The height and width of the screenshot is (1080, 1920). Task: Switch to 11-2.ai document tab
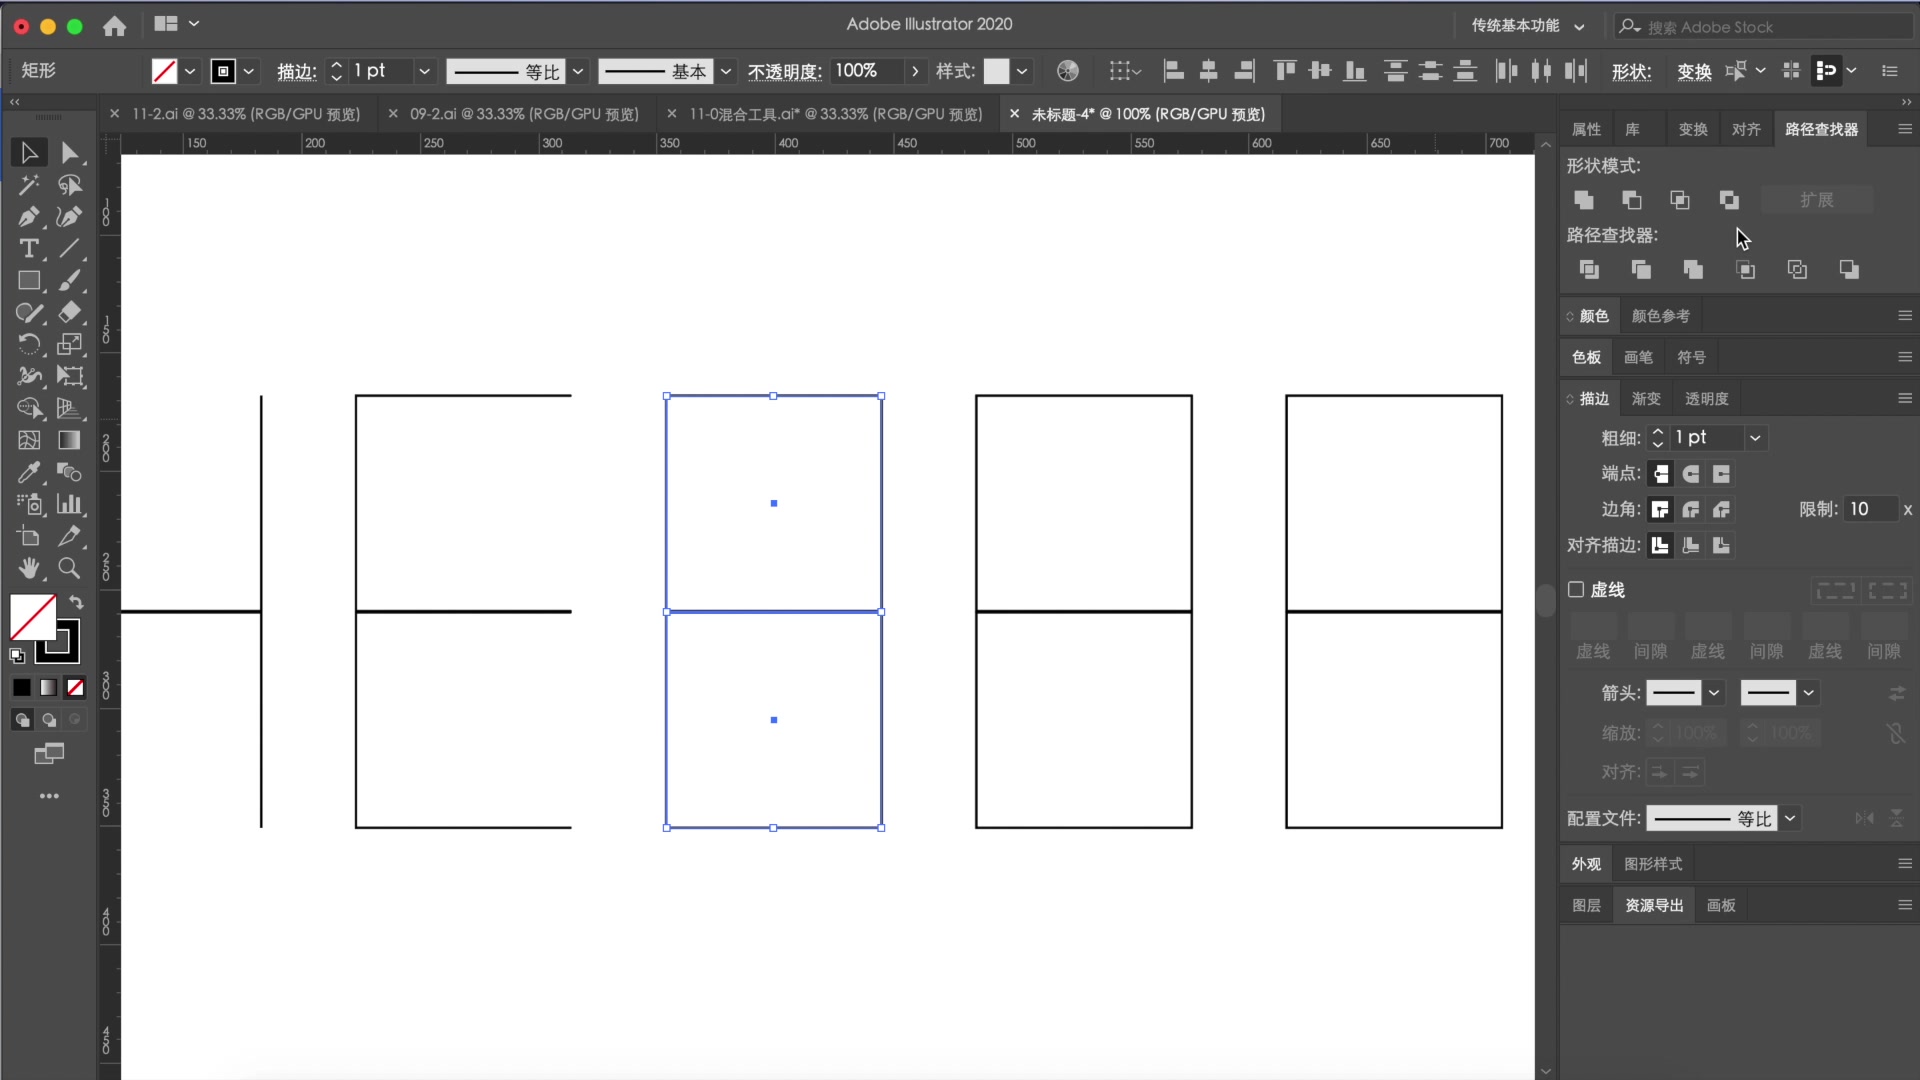[246, 114]
